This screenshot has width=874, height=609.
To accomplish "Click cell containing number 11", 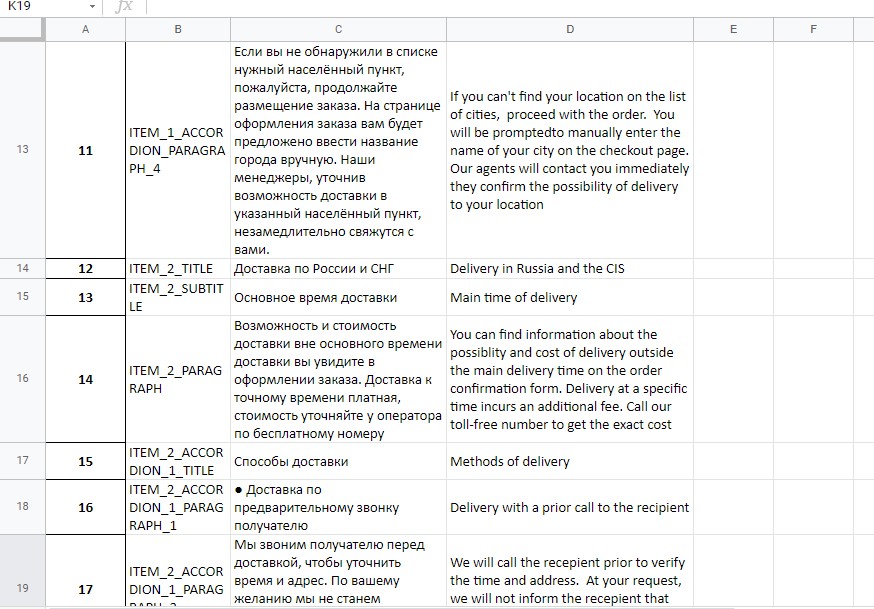I will point(85,150).
